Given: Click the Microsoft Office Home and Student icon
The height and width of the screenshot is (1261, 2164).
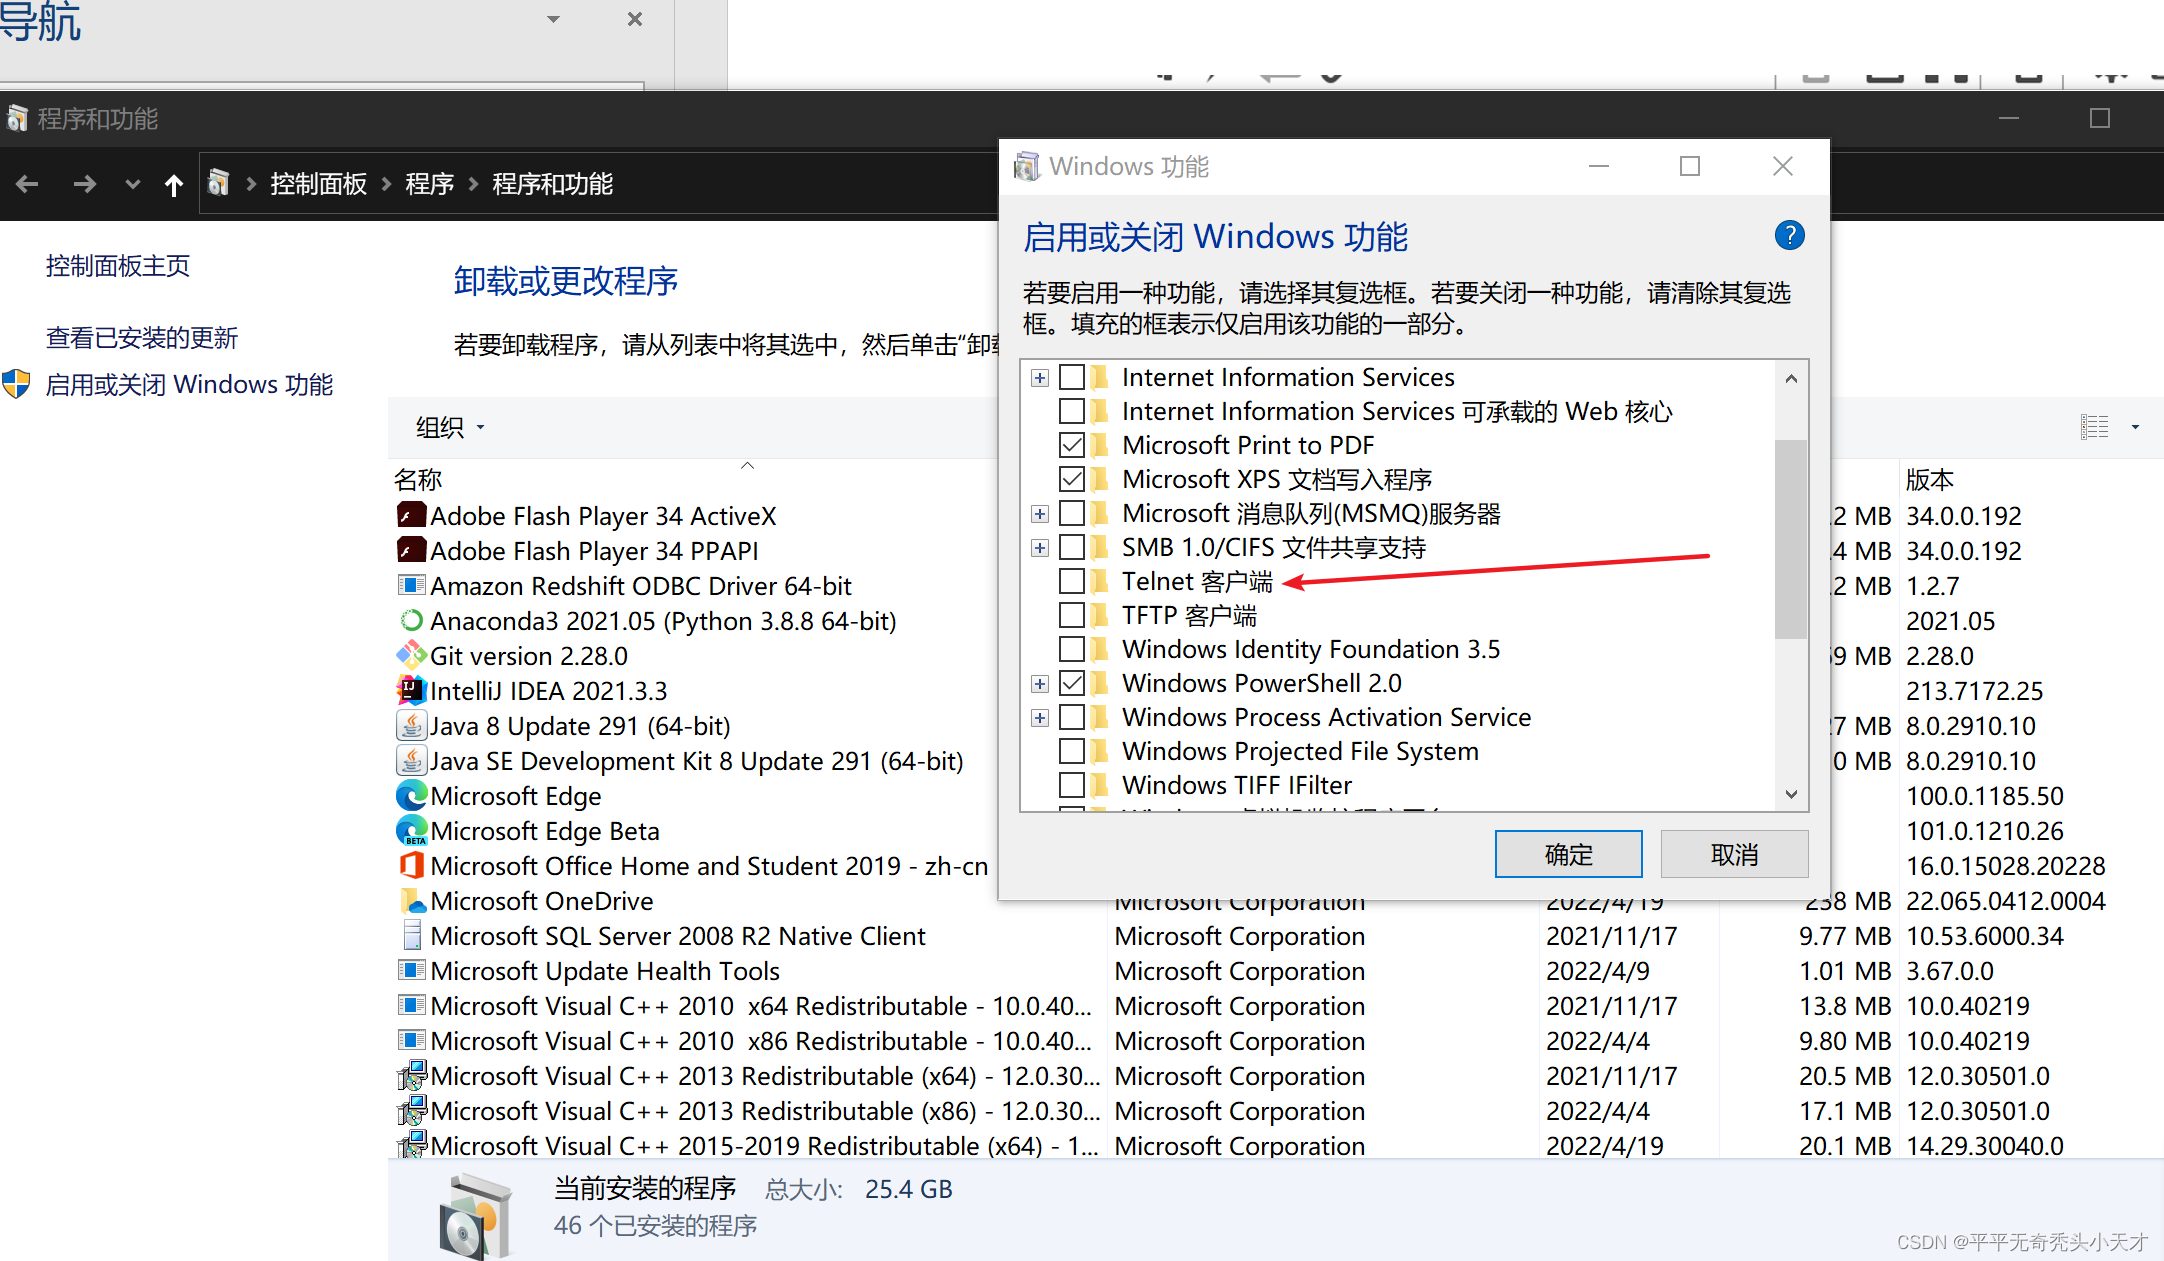Looking at the screenshot, I should 411,866.
